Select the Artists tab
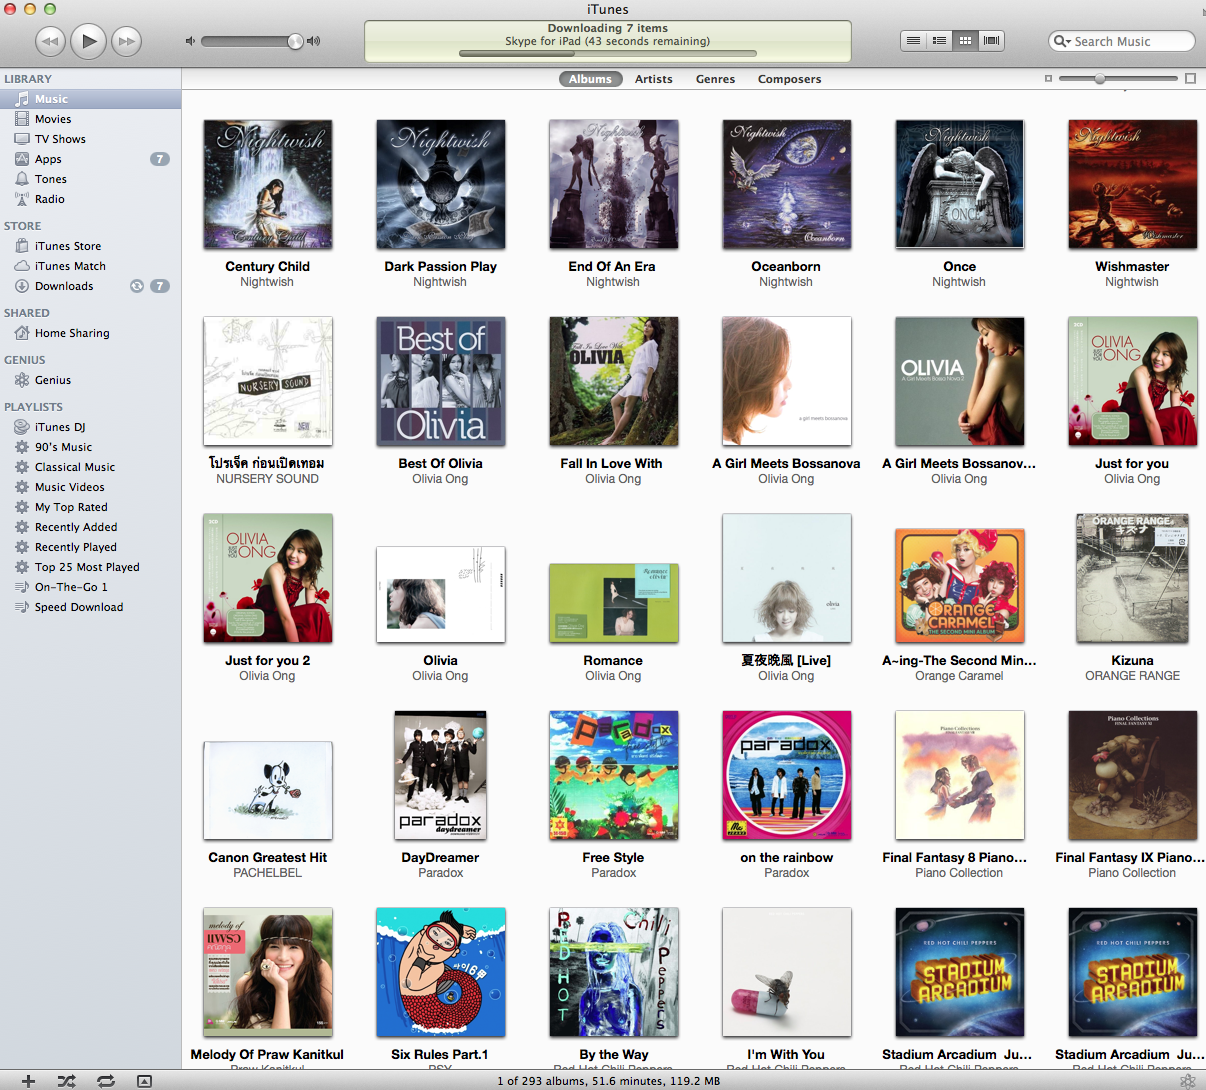1206x1090 pixels. (654, 79)
